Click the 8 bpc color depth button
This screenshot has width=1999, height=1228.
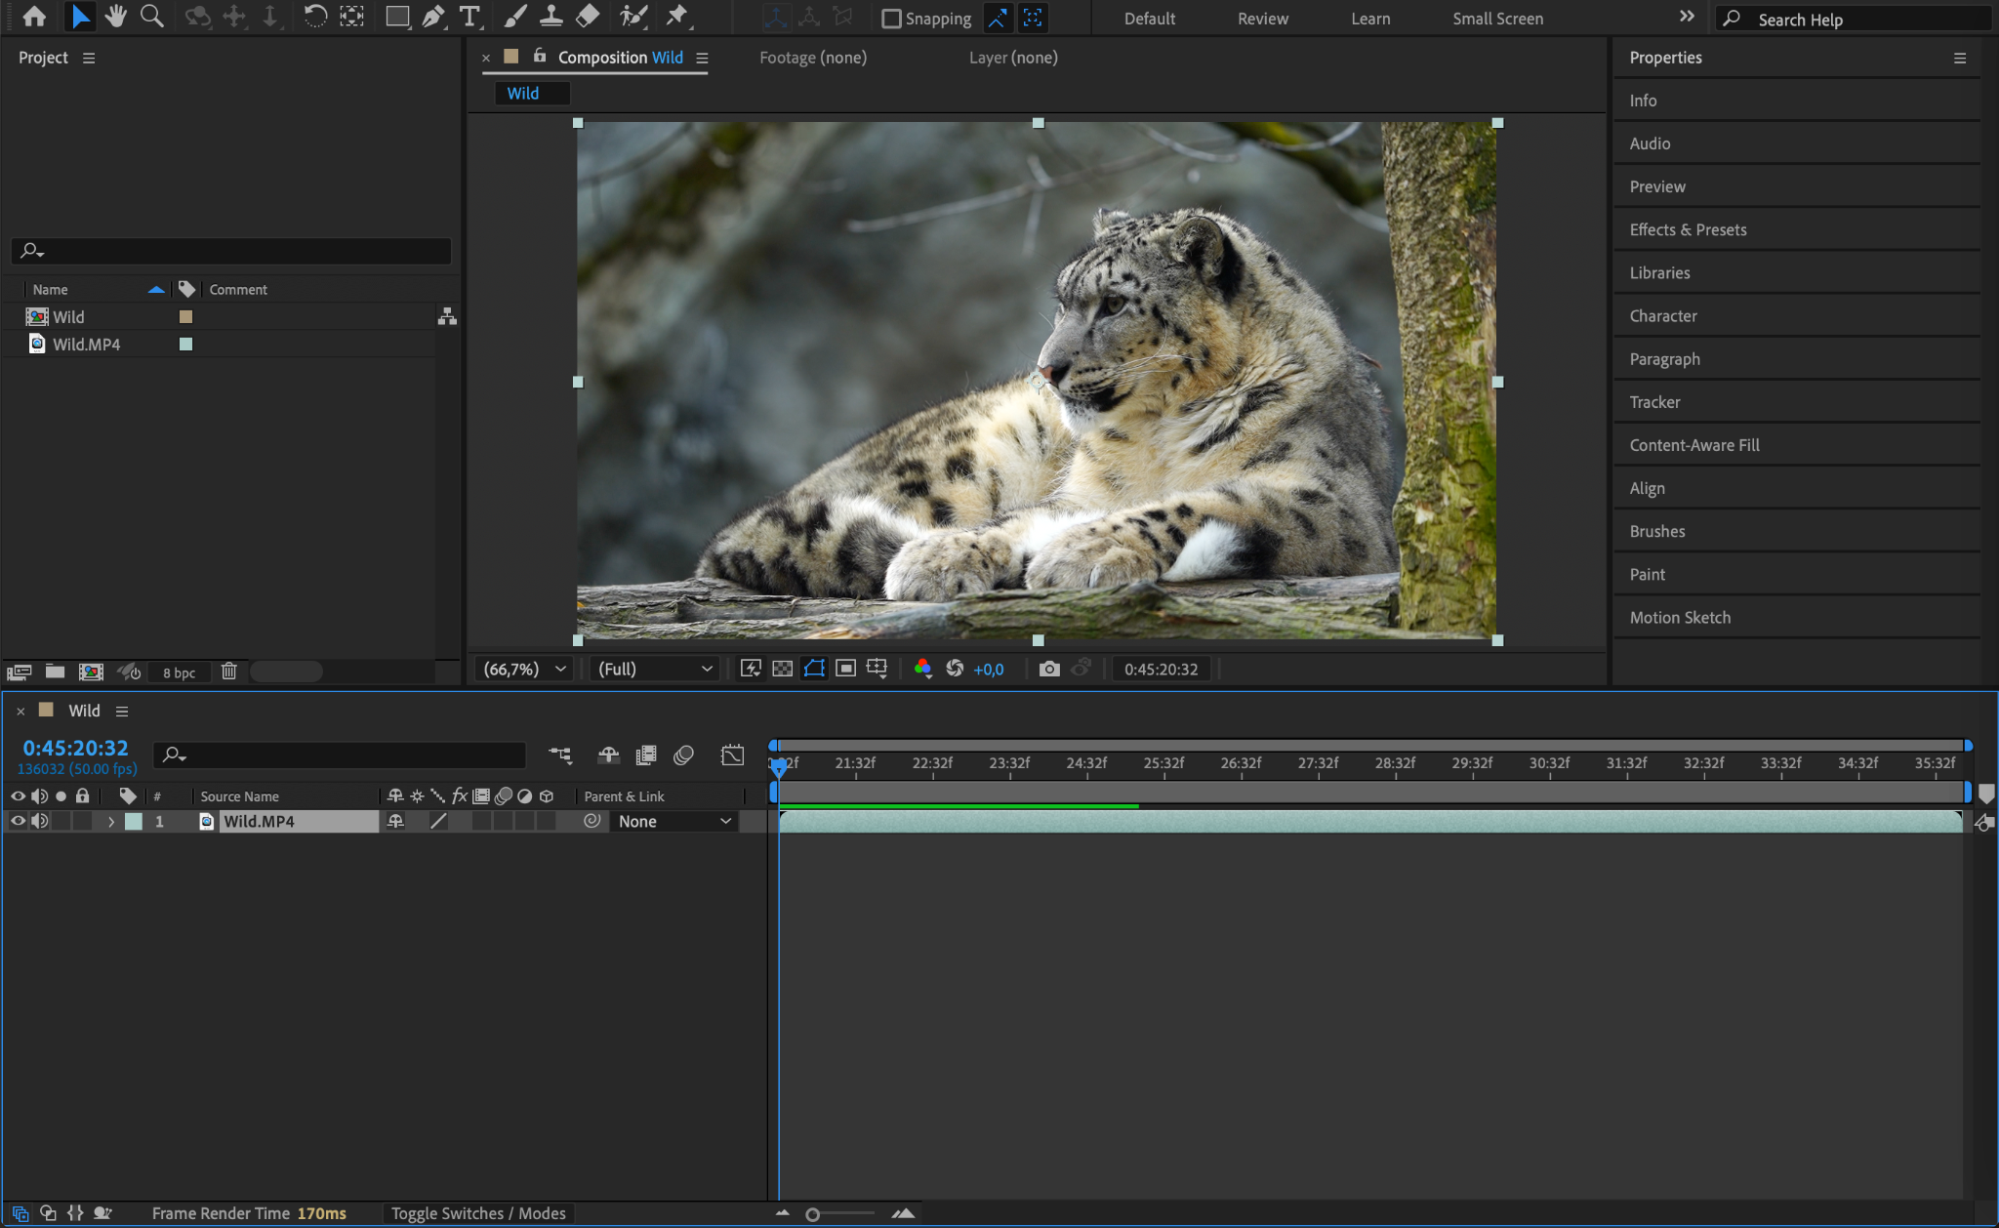click(x=179, y=673)
